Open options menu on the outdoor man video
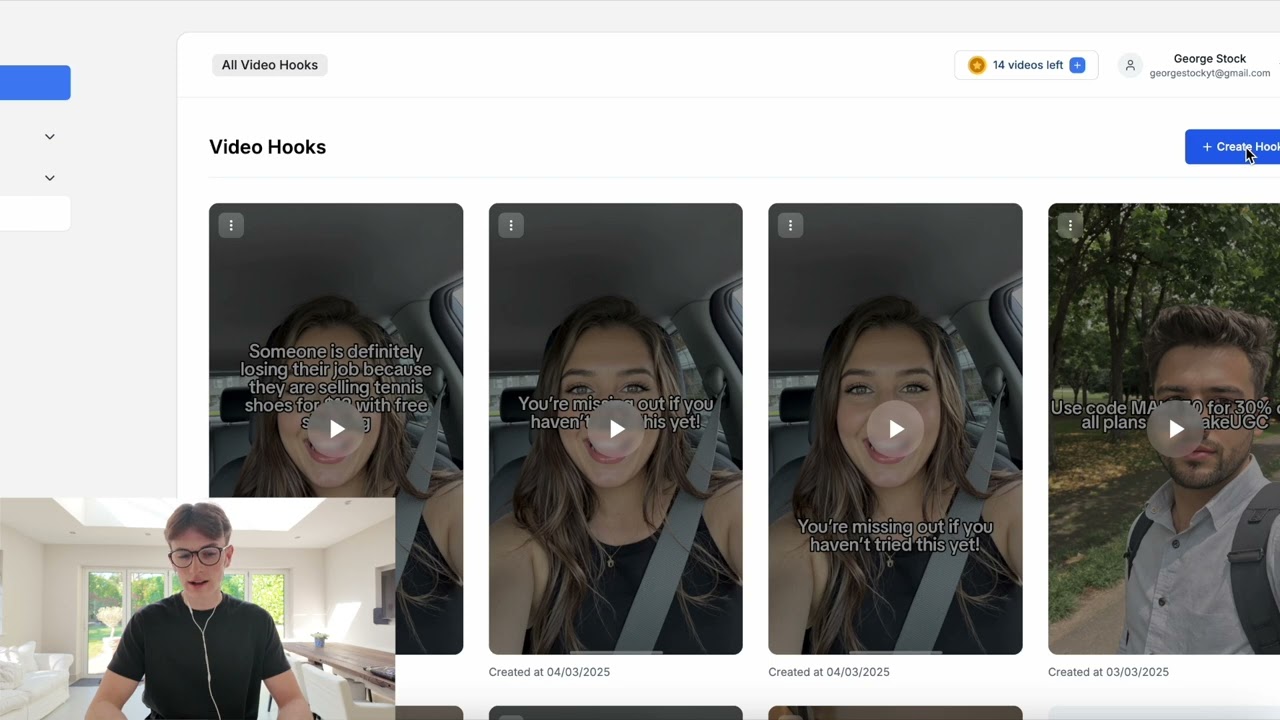1280x720 pixels. click(1070, 226)
